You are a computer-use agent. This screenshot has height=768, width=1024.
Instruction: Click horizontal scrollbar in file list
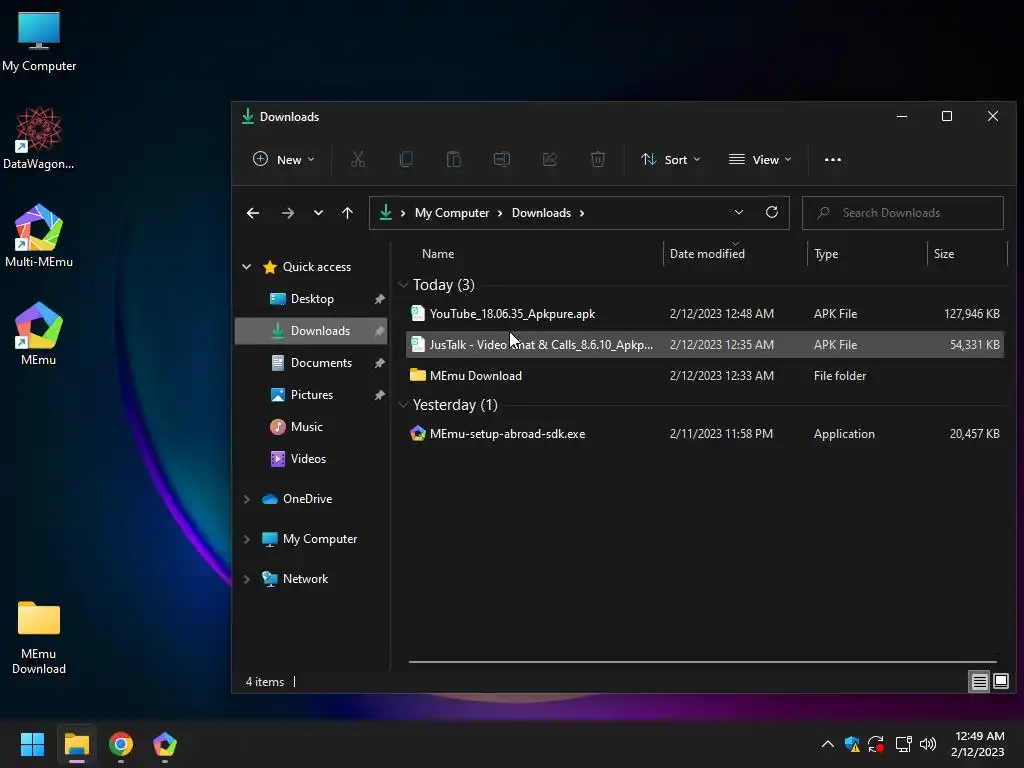[703, 662]
